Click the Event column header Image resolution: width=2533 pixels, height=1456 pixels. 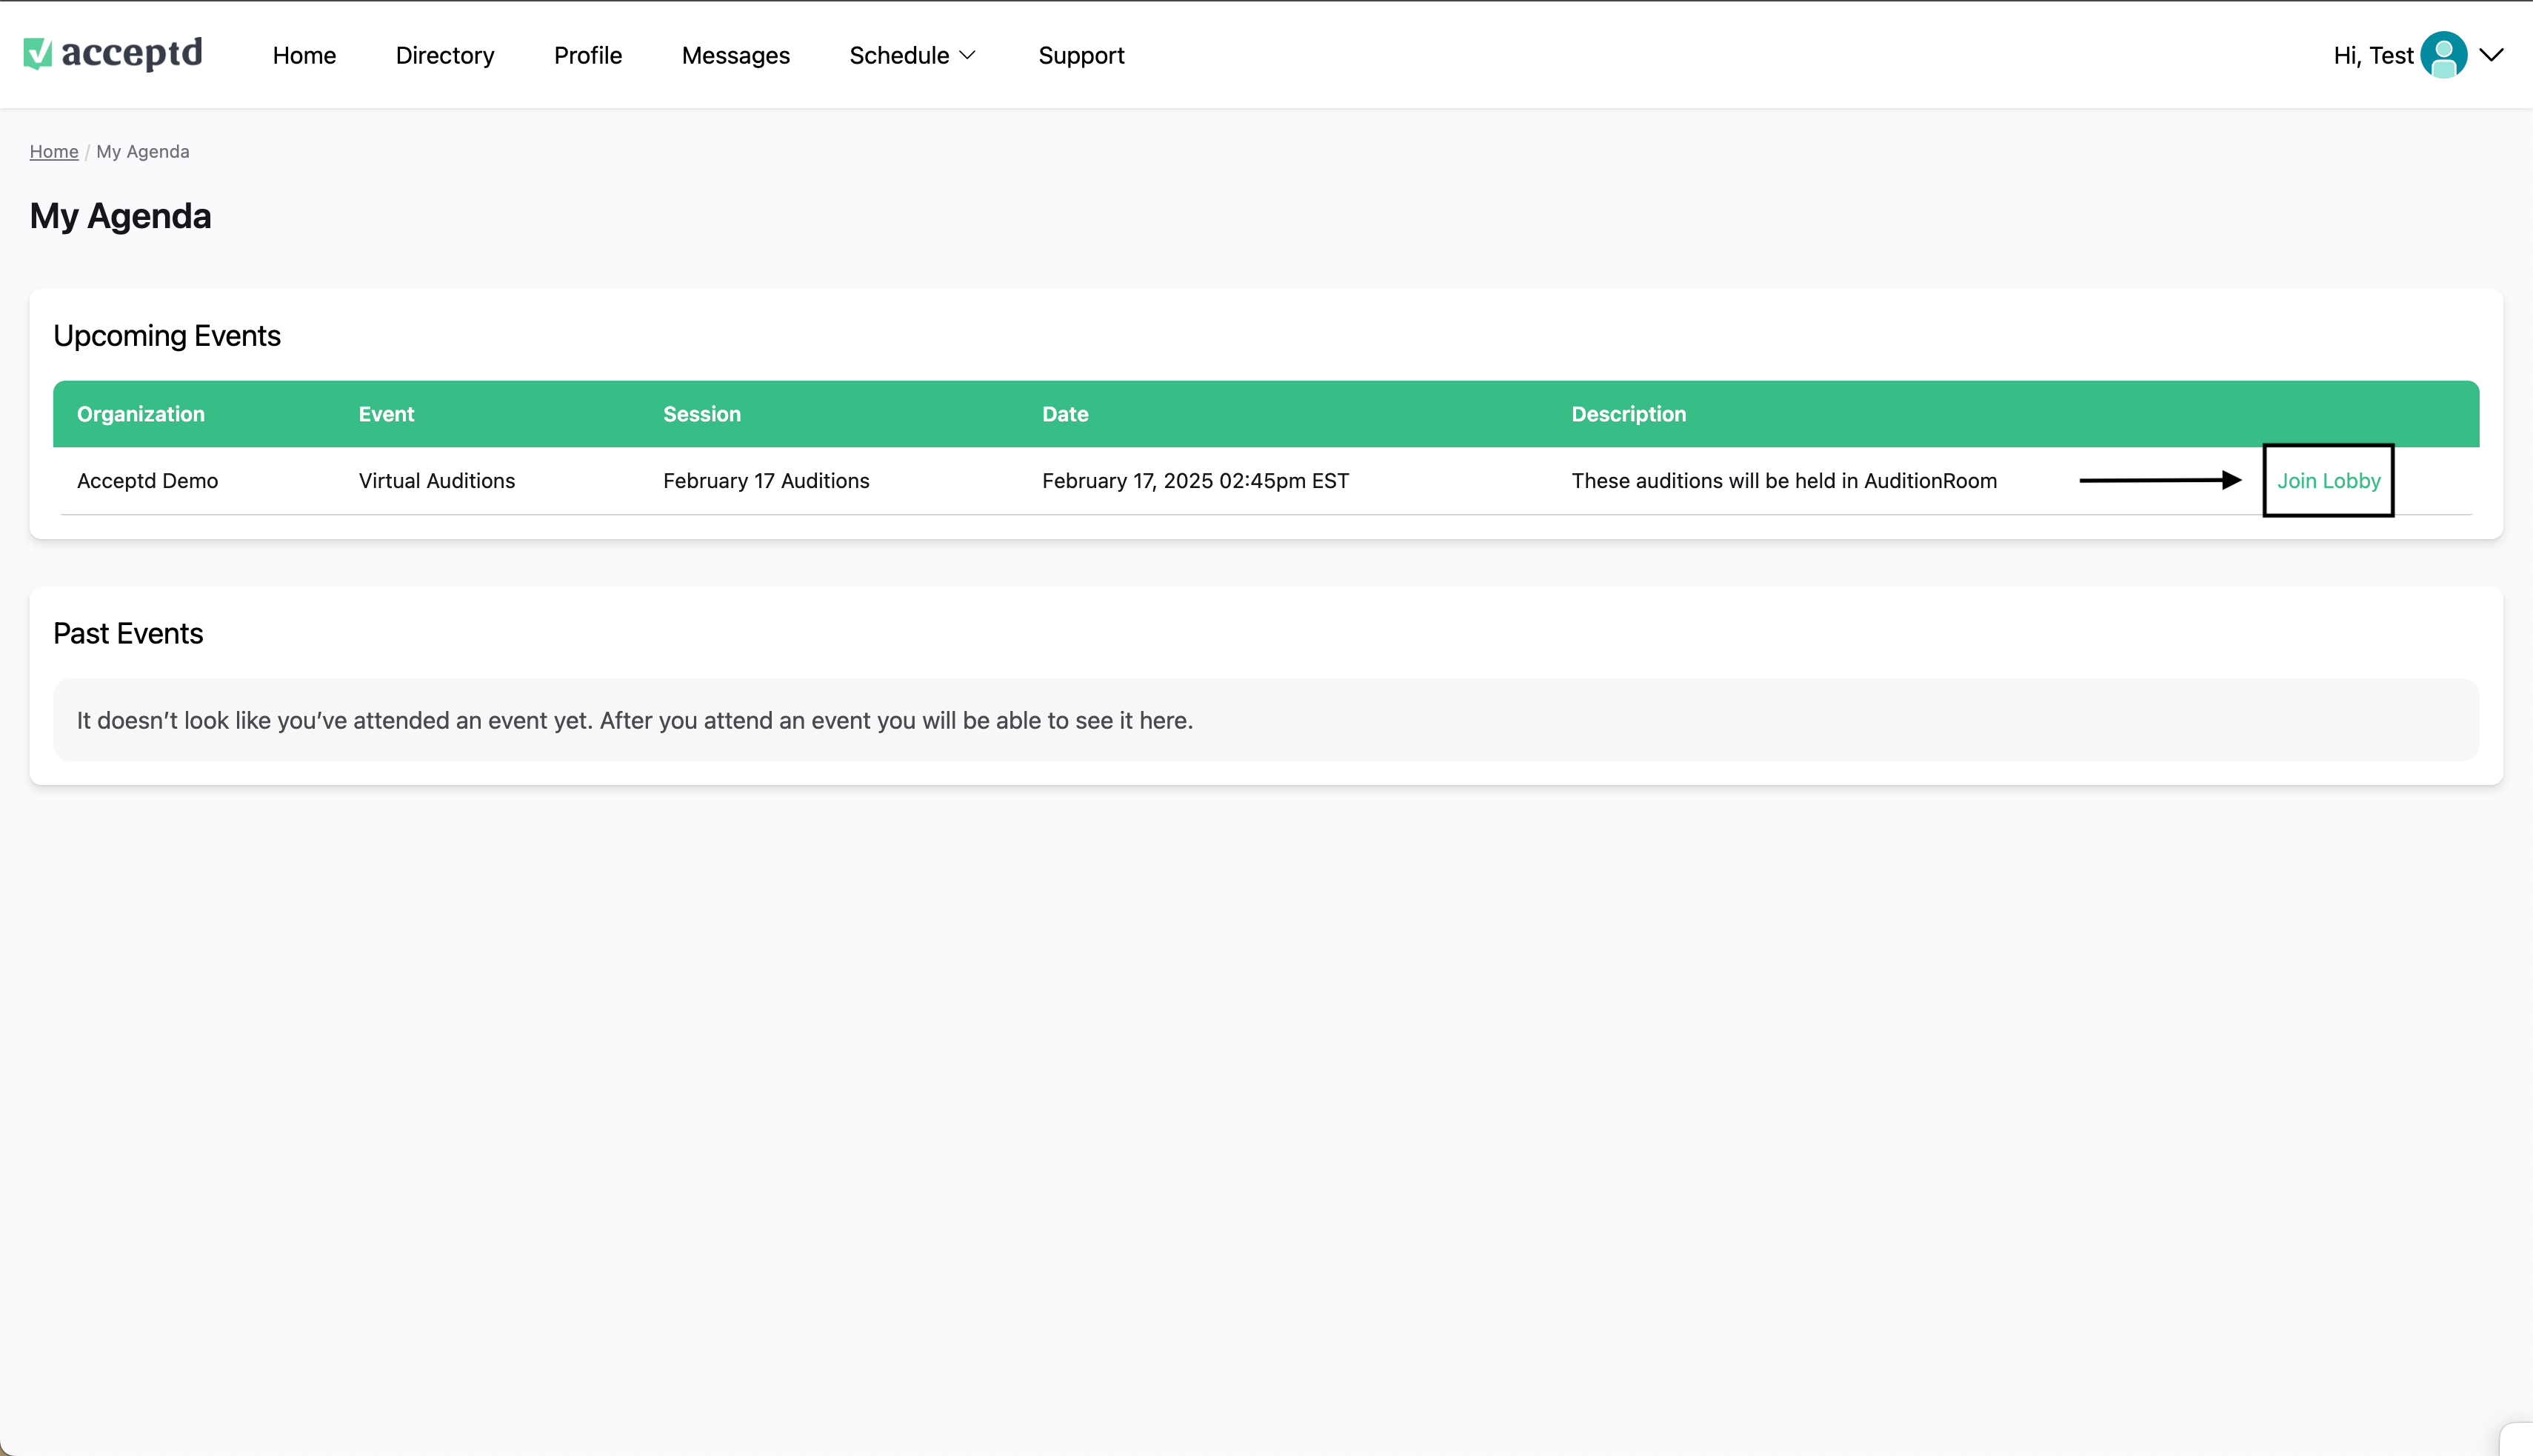pos(386,414)
